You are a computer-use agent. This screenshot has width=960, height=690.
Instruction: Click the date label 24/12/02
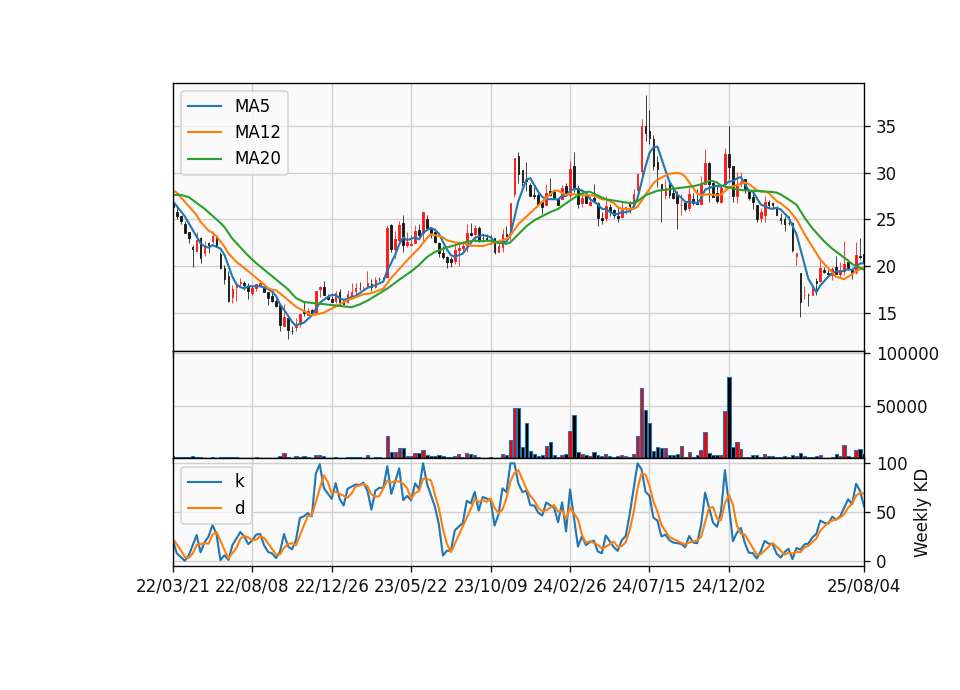tap(729, 586)
